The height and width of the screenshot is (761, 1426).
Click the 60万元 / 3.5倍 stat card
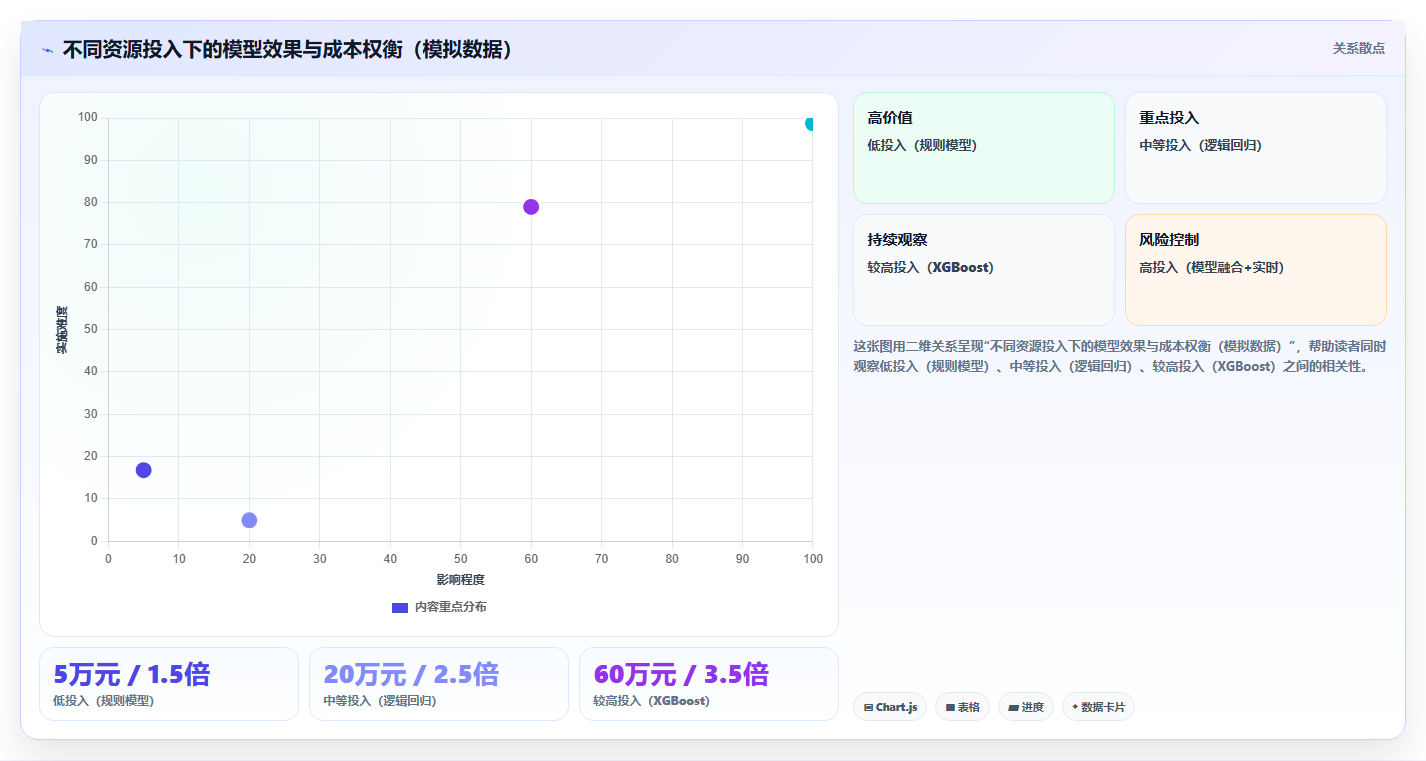[709, 684]
